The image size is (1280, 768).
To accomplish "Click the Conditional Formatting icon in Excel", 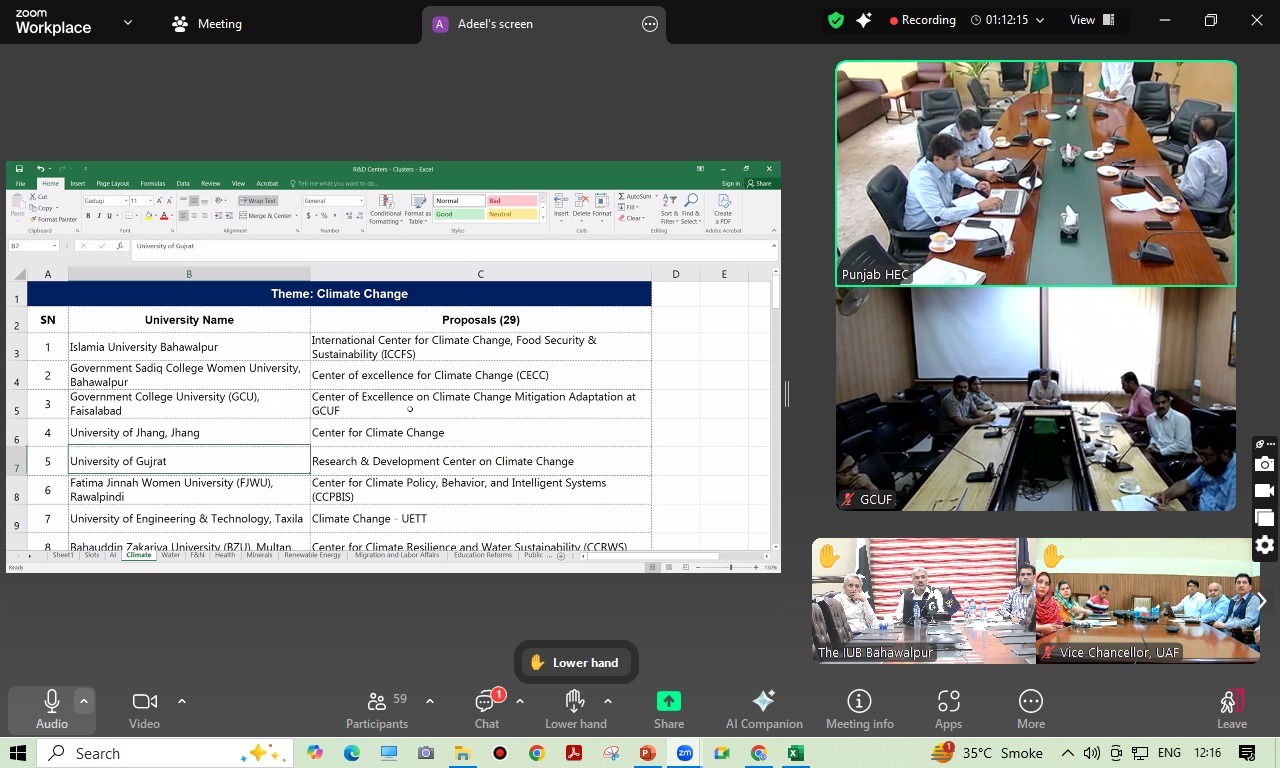I will click(386, 209).
